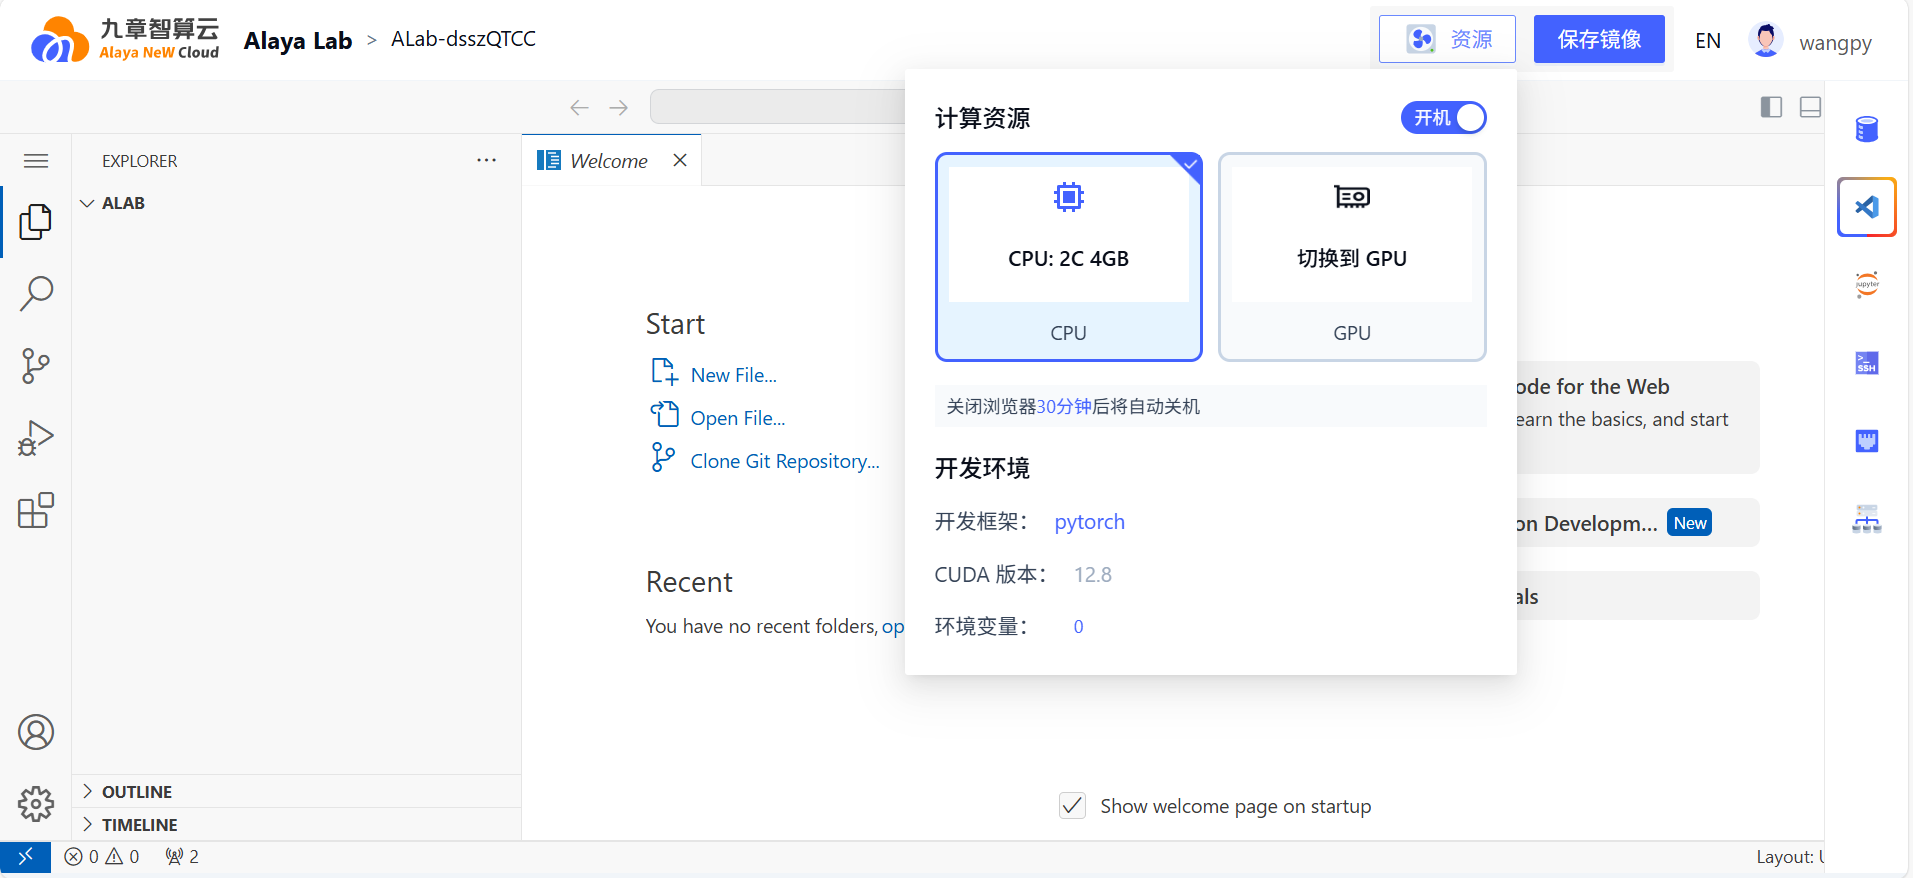
Task: Open the hamburger application menu
Action: point(36,161)
